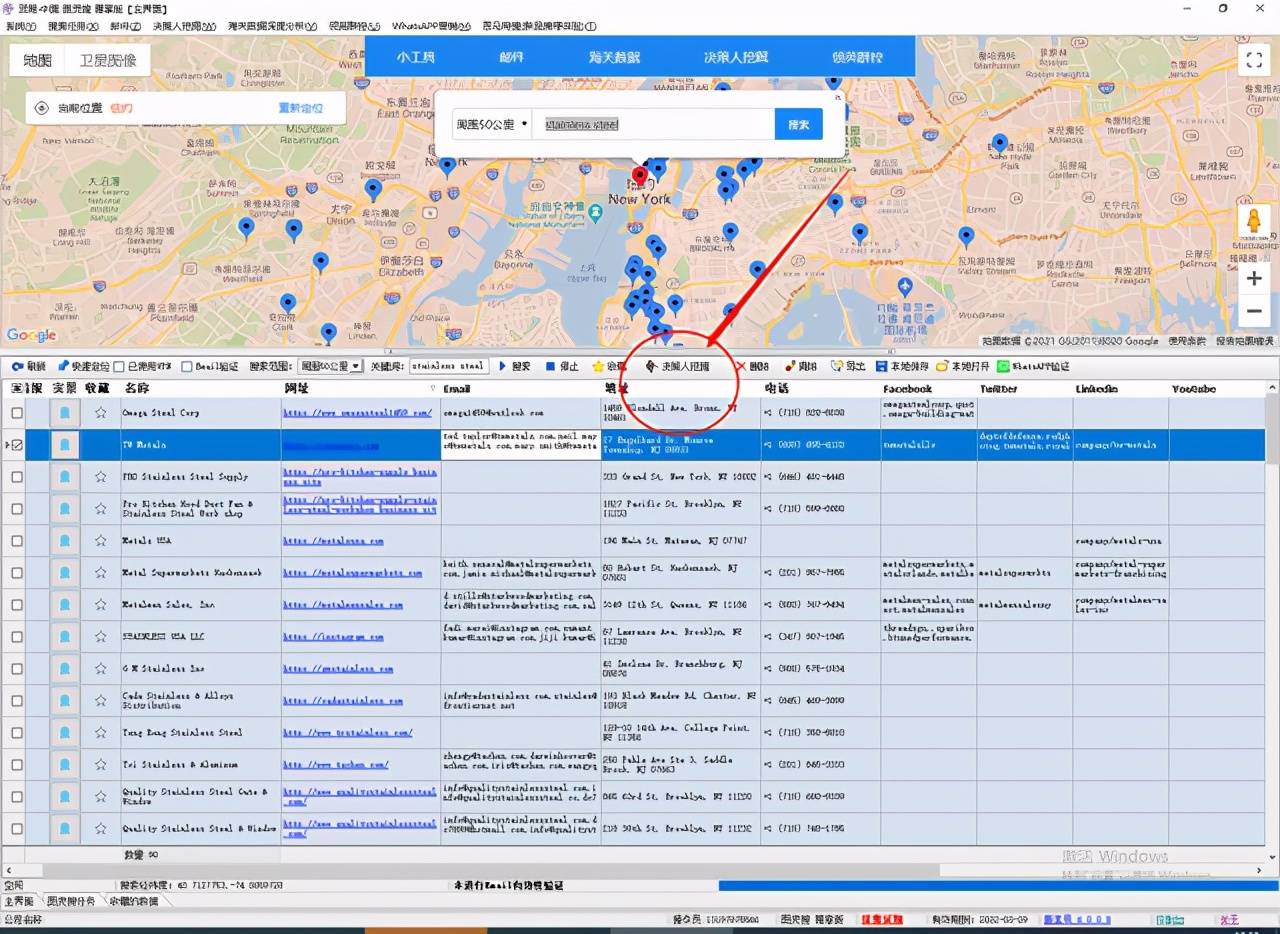Open the 决策人挖掘 tool in the results toolbar
This screenshot has height=934, width=1280.
click(x=678, y=367)
